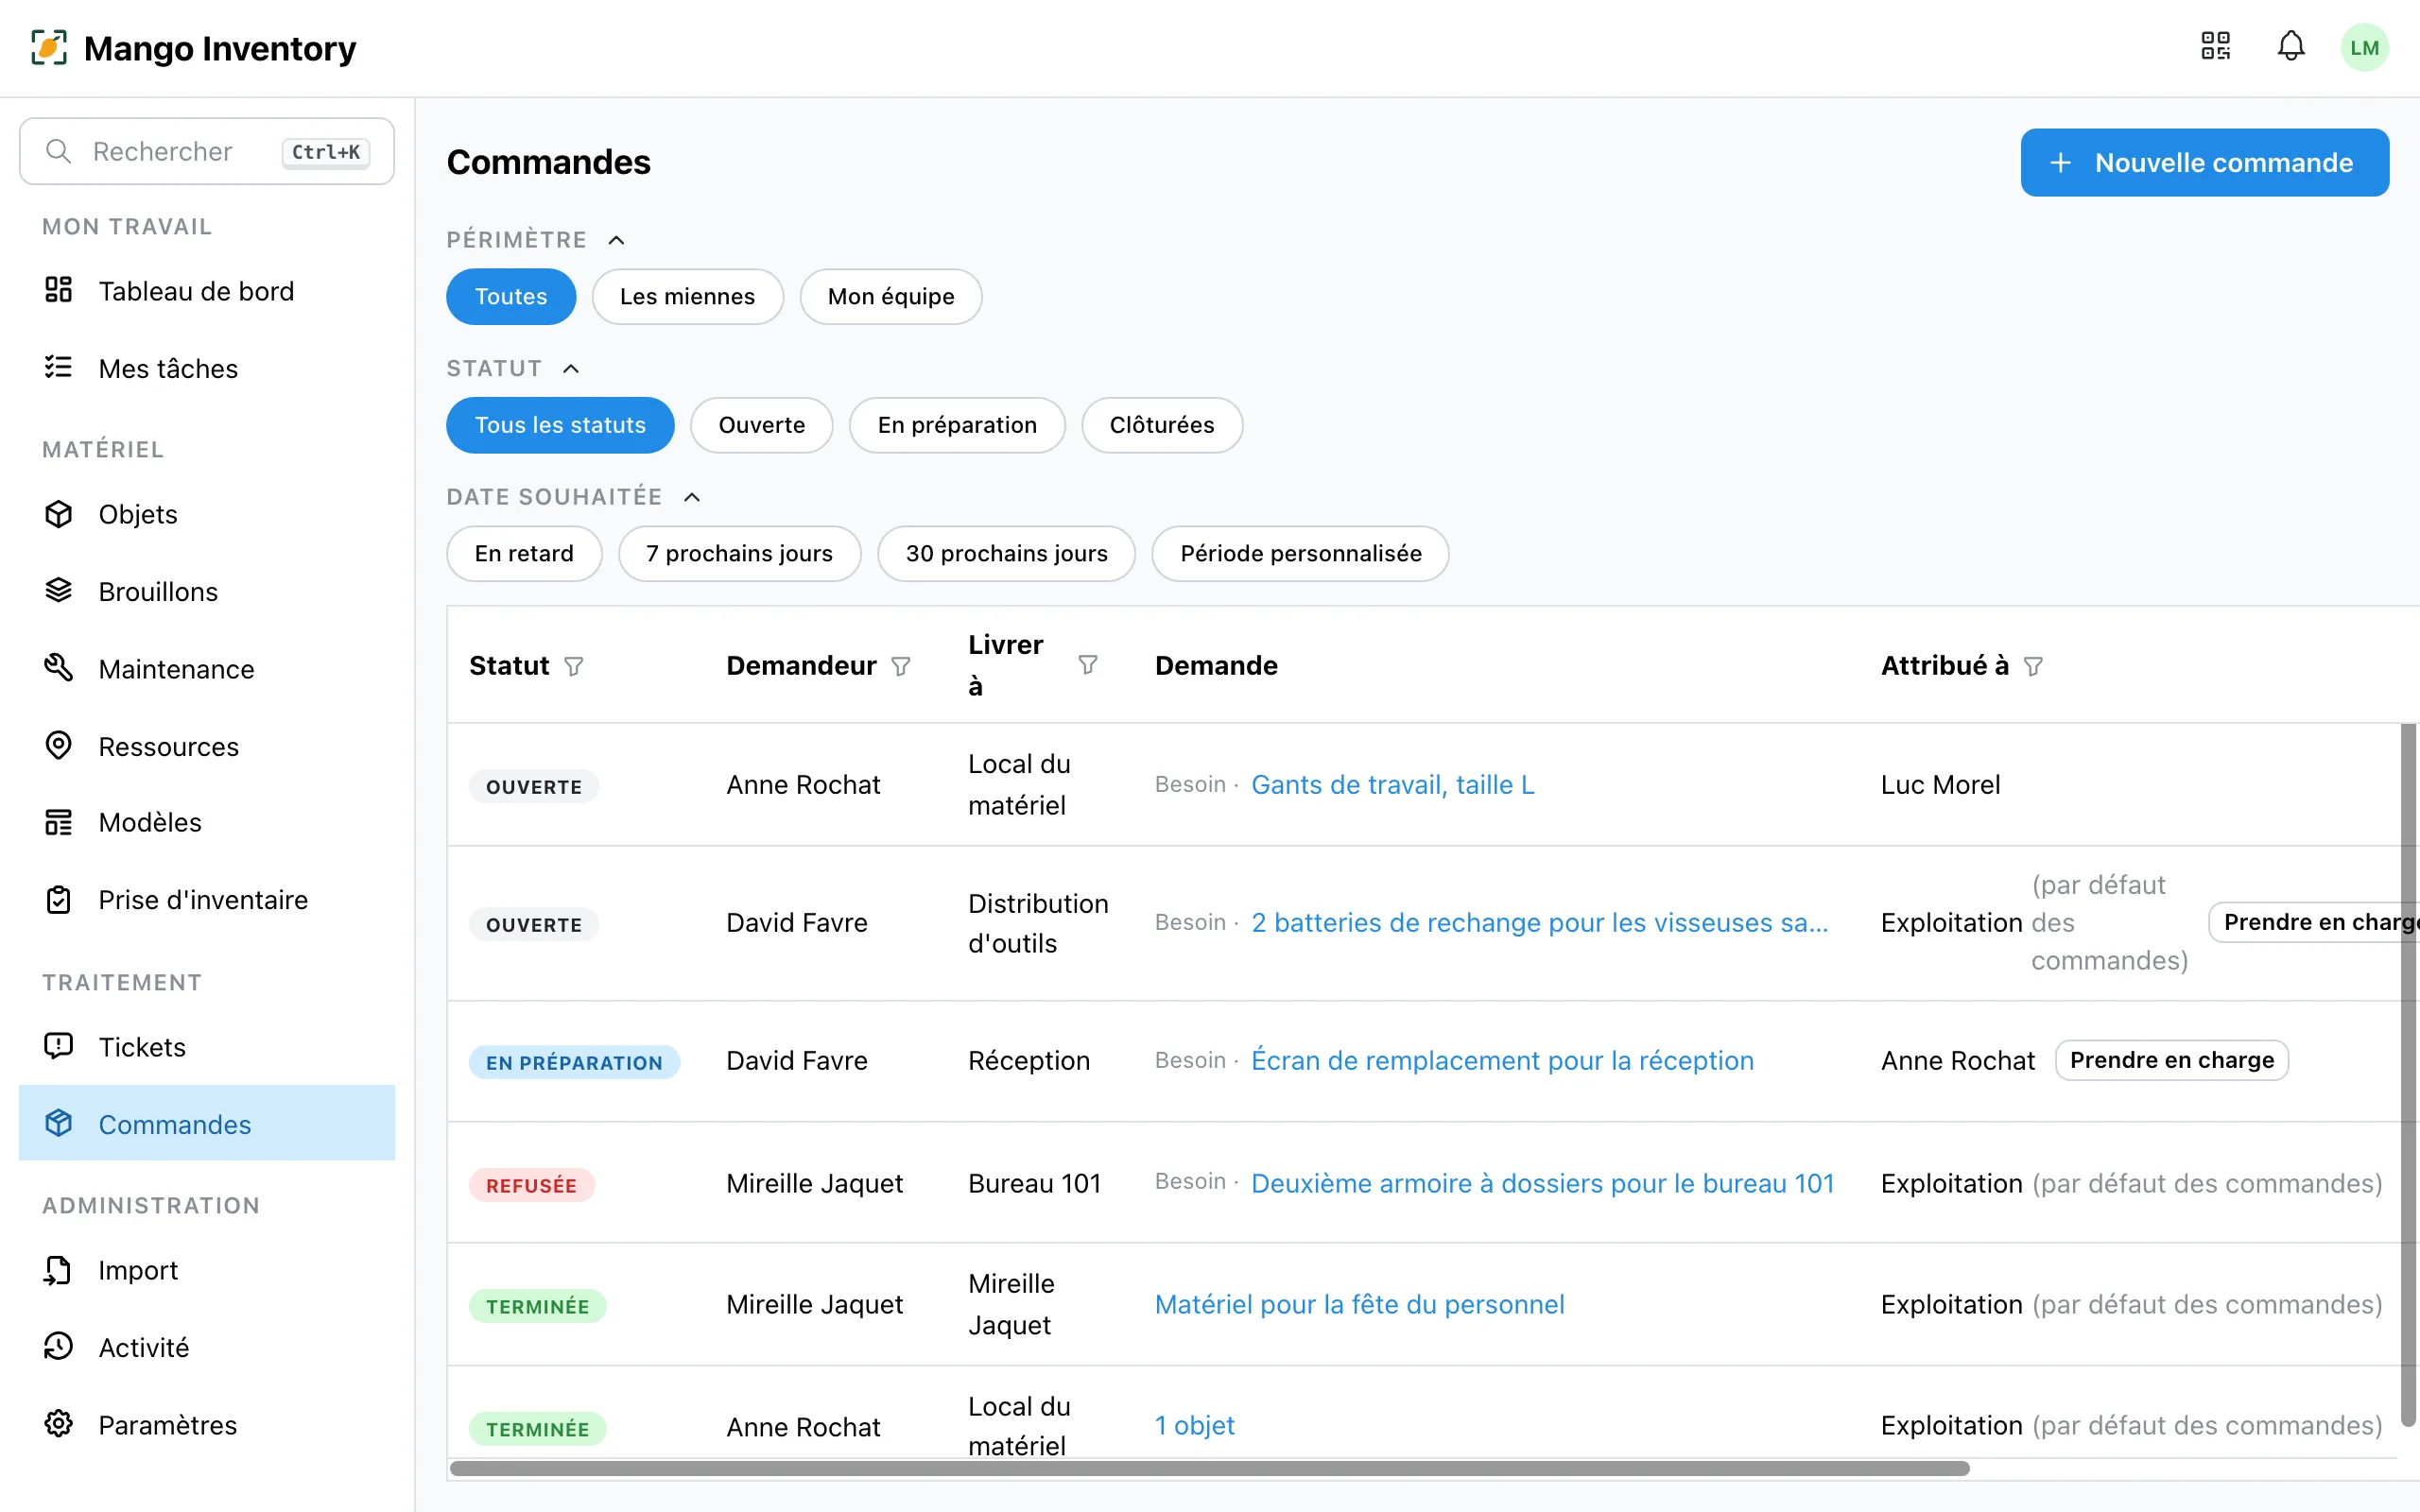Image resolution: width=2420 pixels, height=1512 pixels.
Task: Click the Modèles template icon
Action: [59, 822]
